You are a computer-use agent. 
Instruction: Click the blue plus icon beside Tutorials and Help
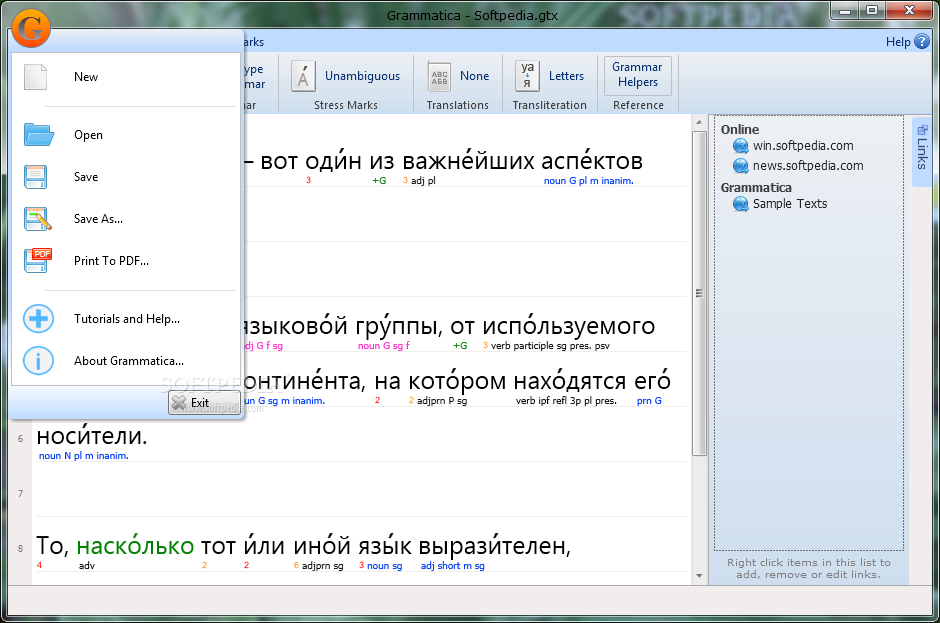coord(38,318)
